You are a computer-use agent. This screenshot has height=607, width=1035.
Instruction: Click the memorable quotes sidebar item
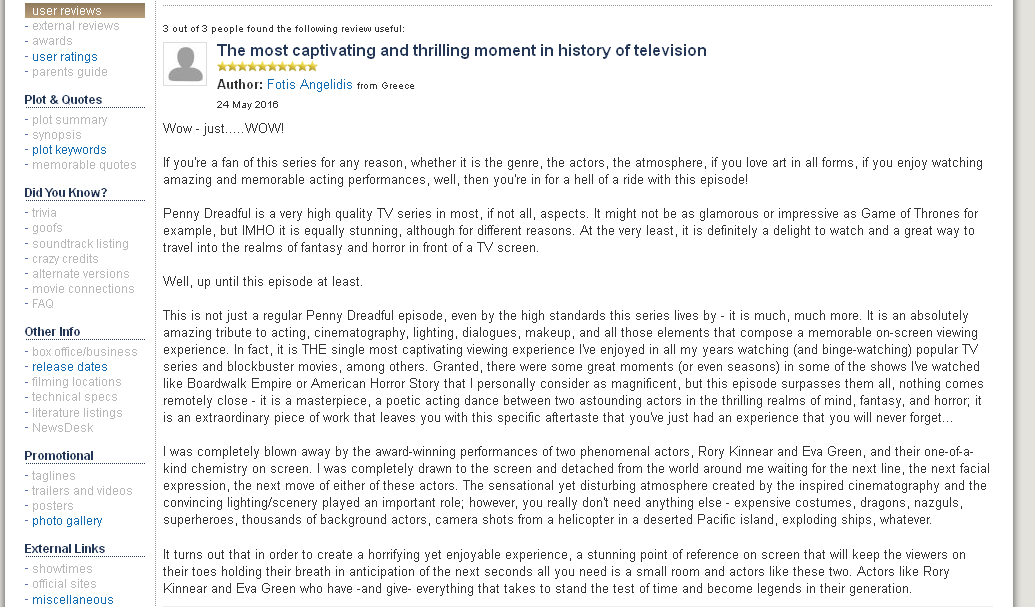(84, 165)
